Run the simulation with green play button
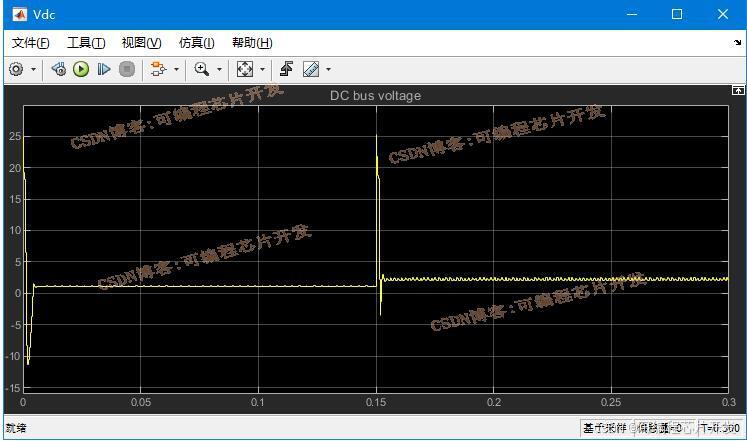The image size is (747, 441). (81, 69)
